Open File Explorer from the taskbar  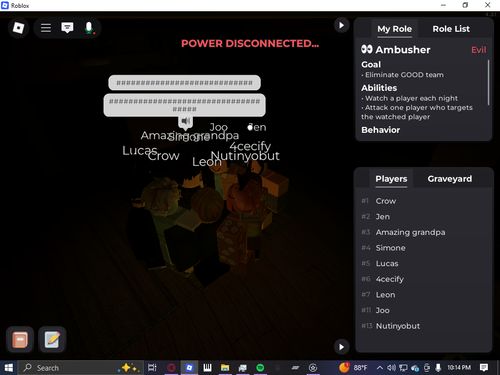pos(225,368)
